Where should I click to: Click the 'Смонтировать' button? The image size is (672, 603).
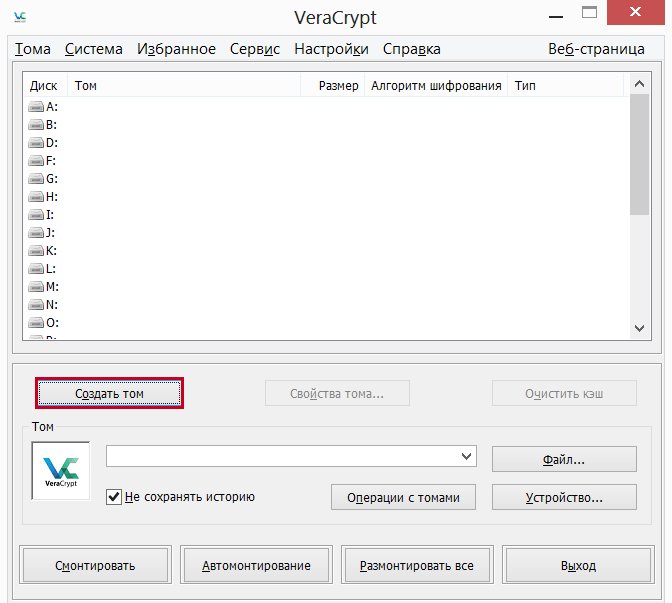pos(95,565)
